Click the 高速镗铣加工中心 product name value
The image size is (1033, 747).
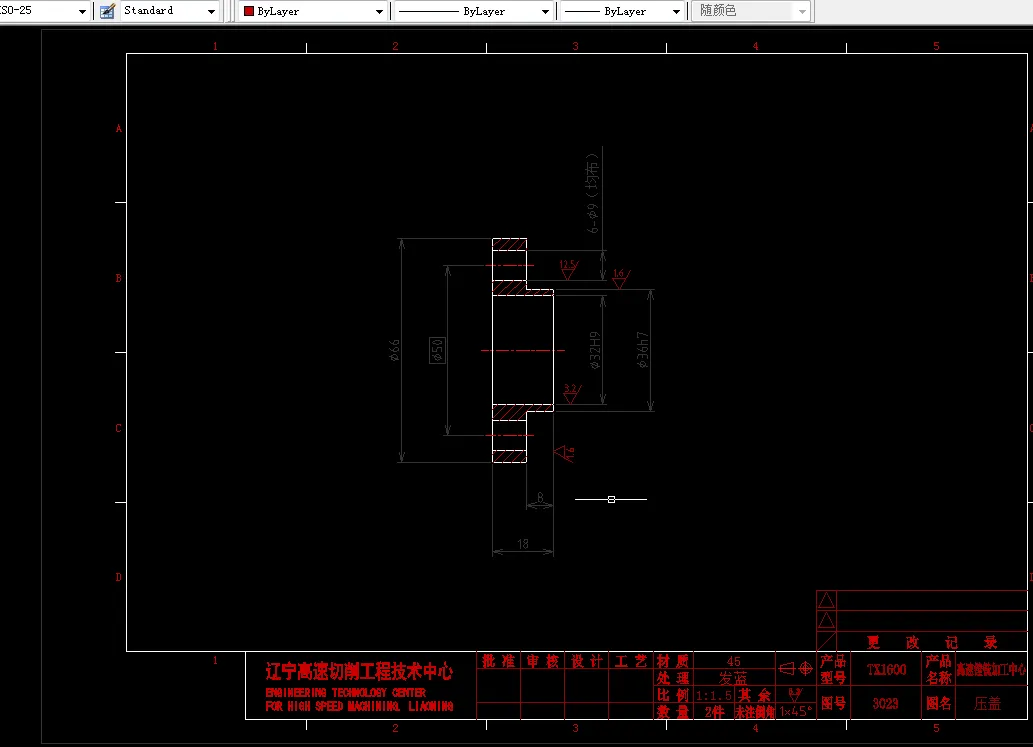991,670
